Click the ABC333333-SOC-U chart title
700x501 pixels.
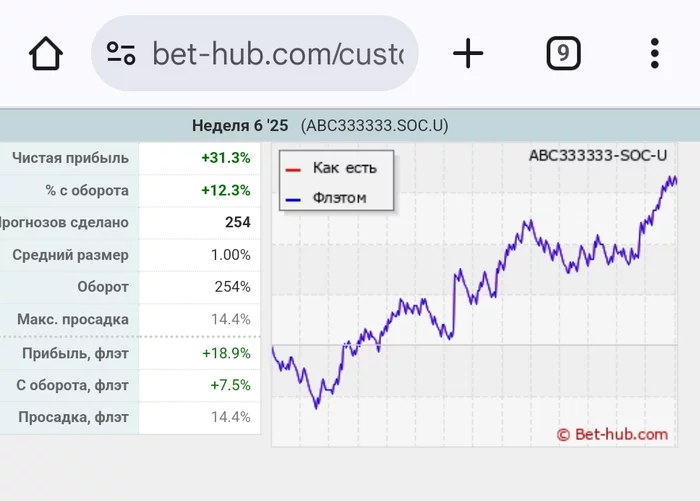pos(597,155)
